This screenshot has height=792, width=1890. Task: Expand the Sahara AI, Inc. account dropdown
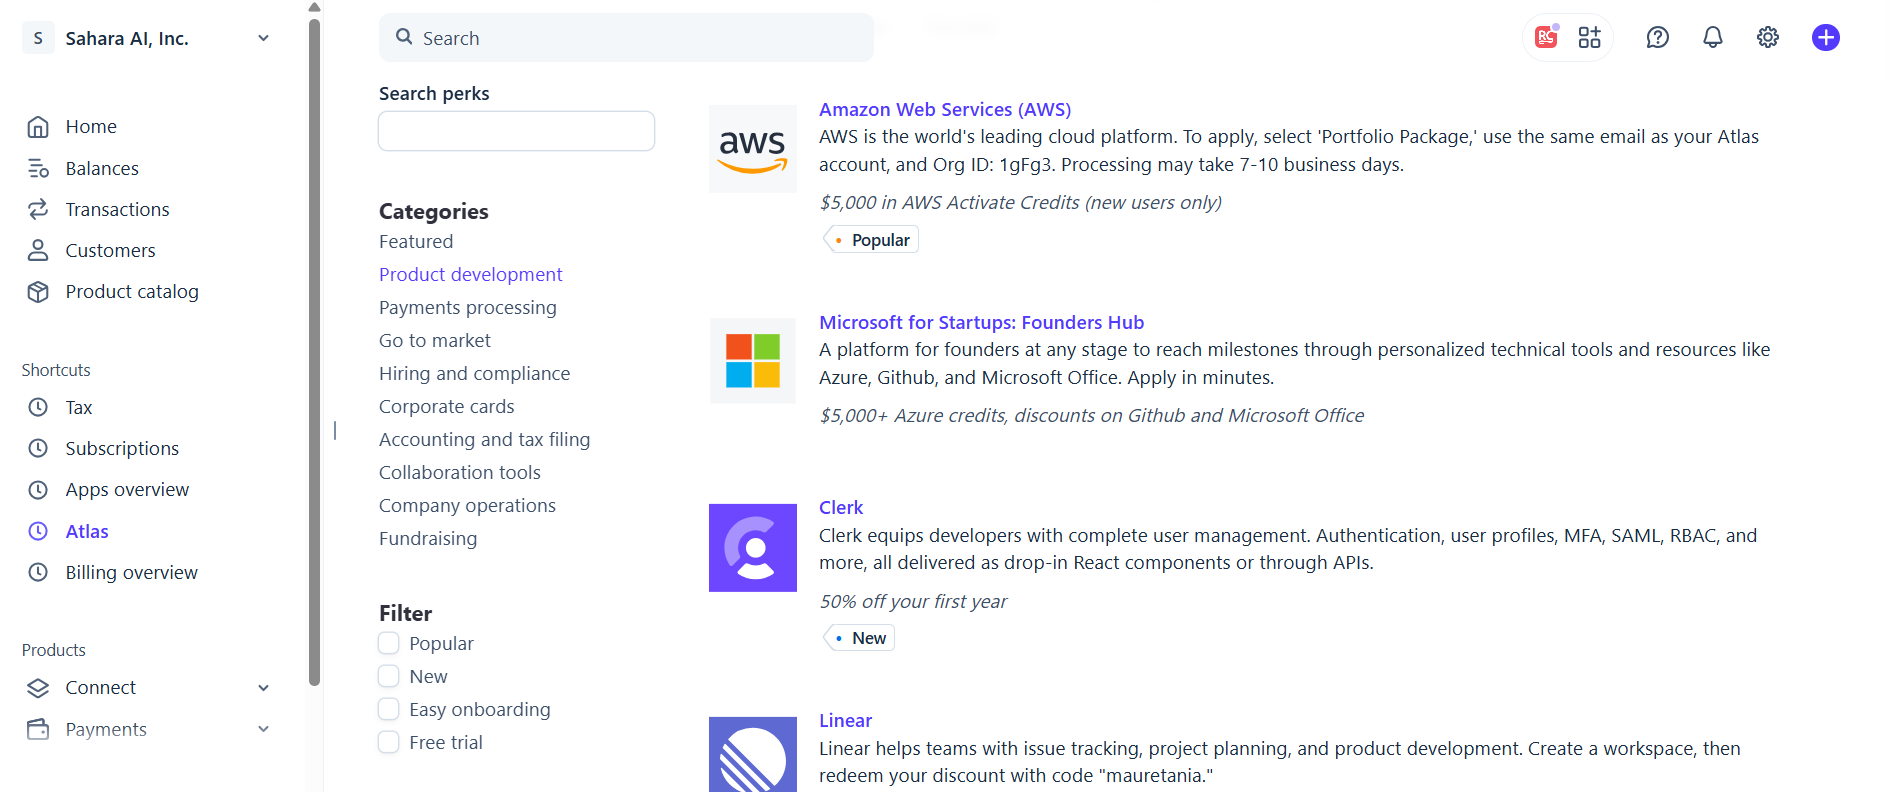pyautogui.click(x=264, y=38)
